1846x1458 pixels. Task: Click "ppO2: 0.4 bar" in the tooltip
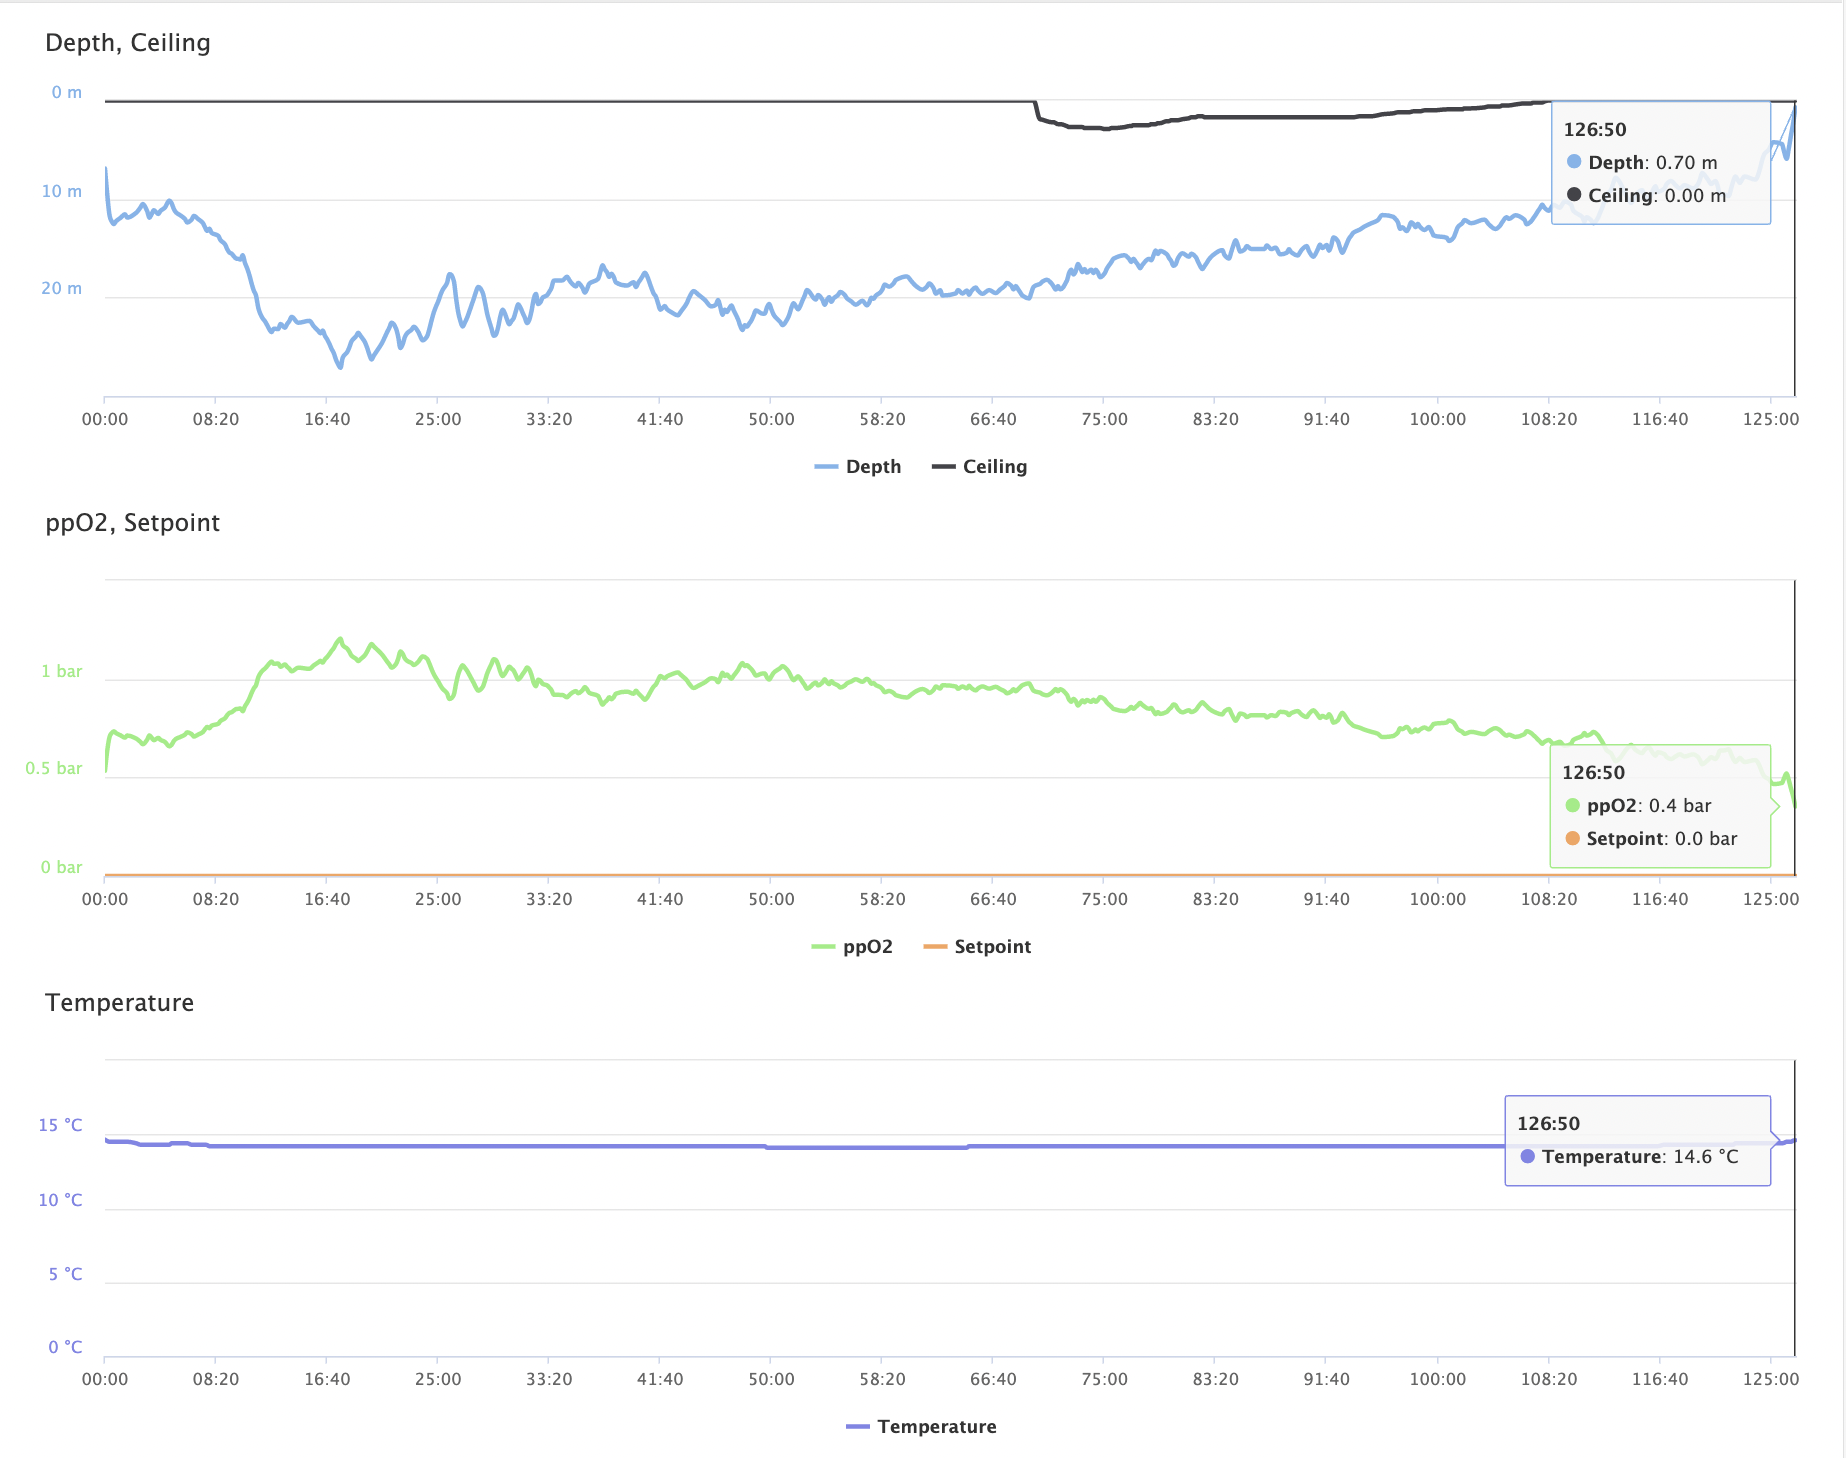coord(1638,805)
